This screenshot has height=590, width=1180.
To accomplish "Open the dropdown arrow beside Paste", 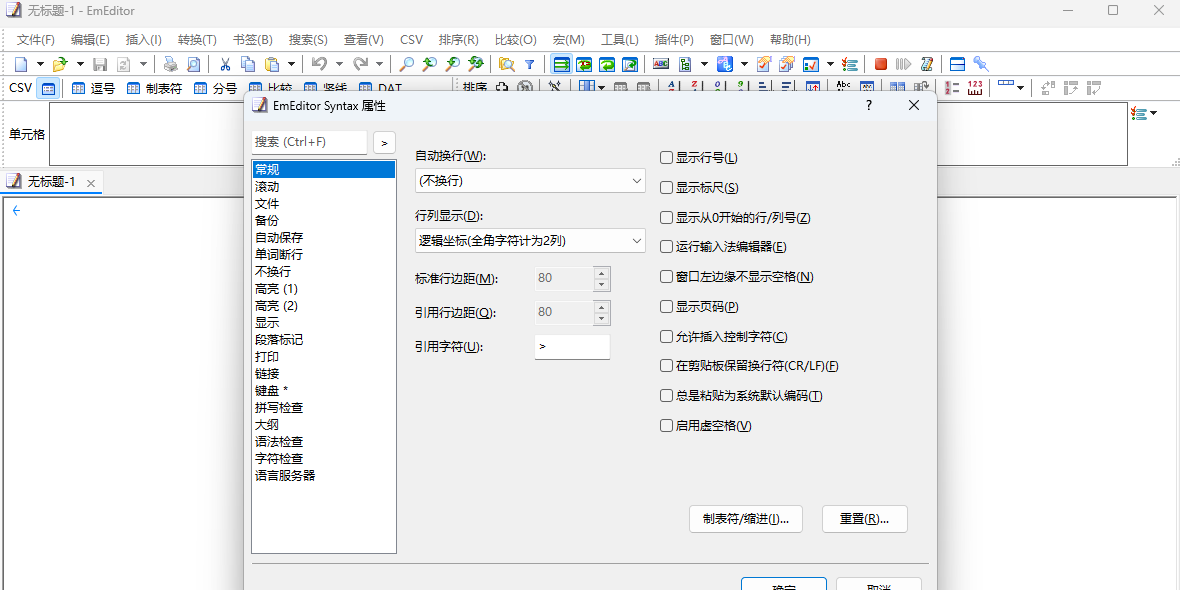I will pos(289,64).
